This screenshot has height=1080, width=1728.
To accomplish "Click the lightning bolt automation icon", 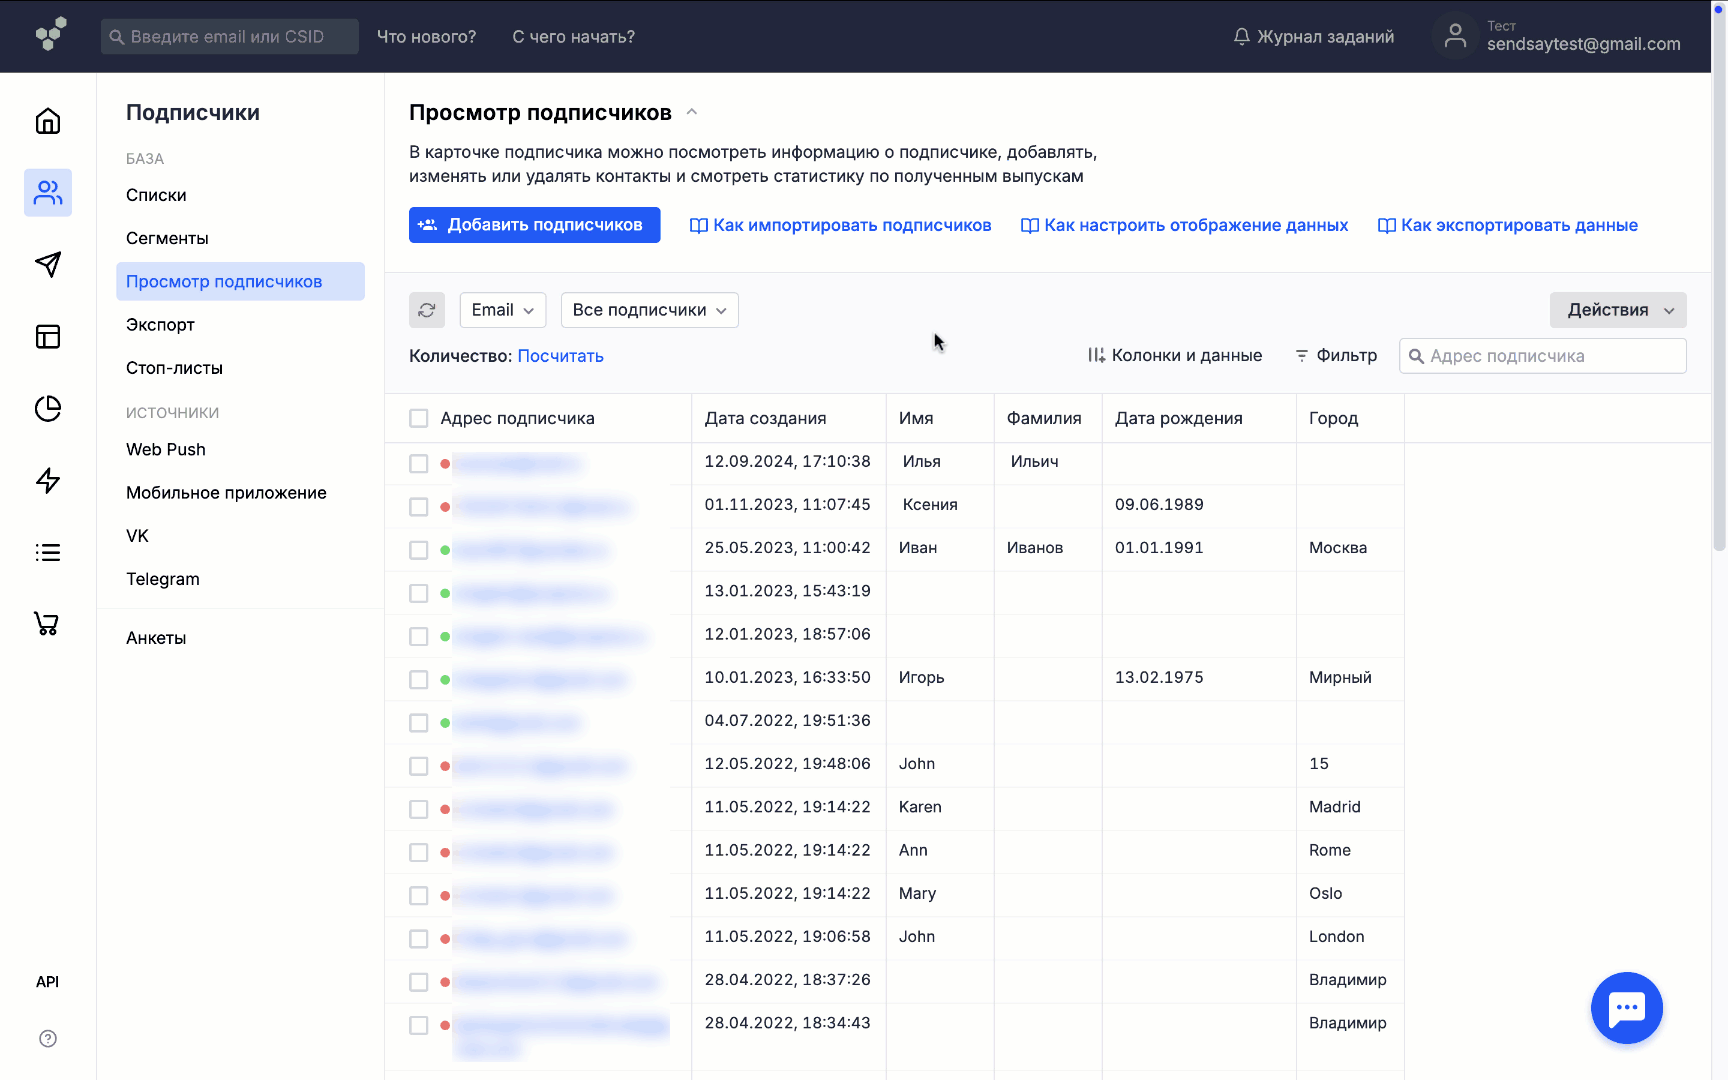I will pos(48,480).
